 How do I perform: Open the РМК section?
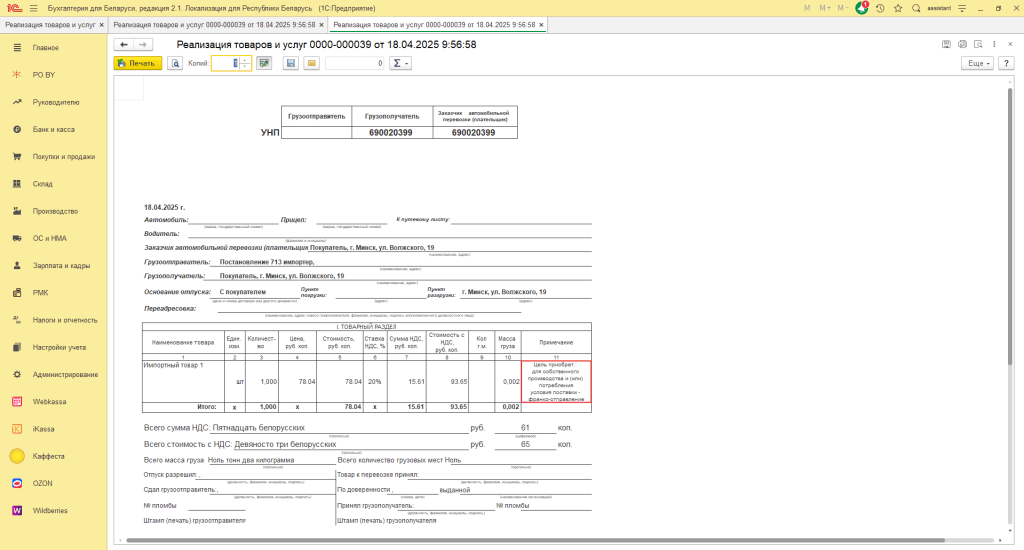pyautogui.click(x=54, y=293)
